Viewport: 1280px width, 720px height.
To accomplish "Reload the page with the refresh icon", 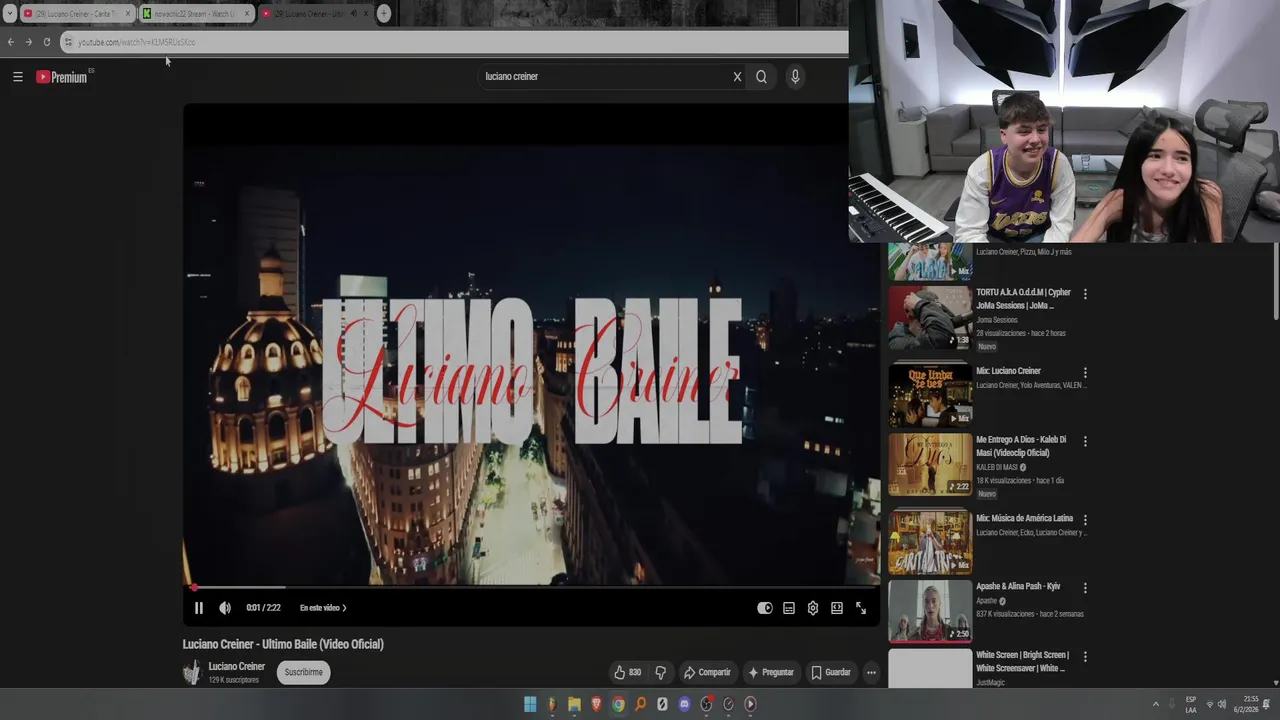I will tap(46, 42).
